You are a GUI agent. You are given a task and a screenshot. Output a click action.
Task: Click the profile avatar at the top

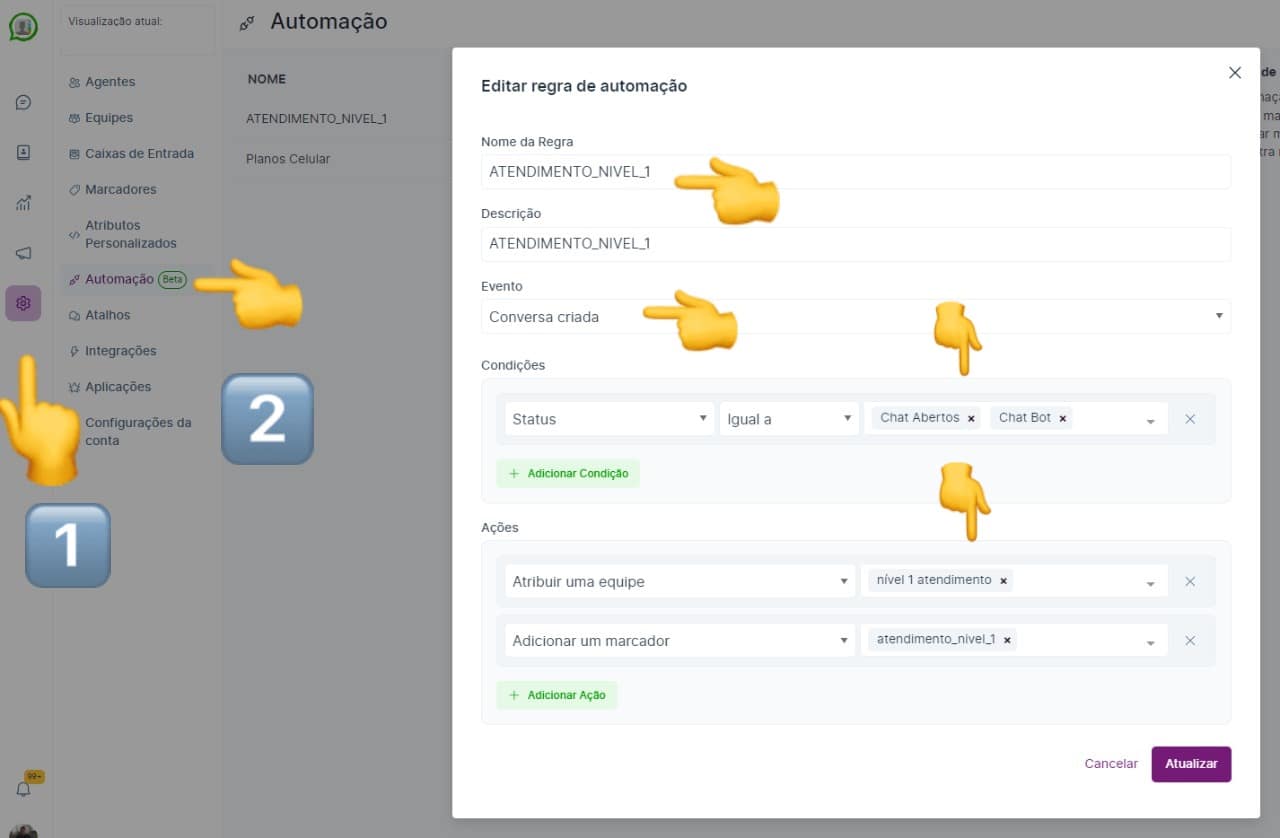point(24,27)
